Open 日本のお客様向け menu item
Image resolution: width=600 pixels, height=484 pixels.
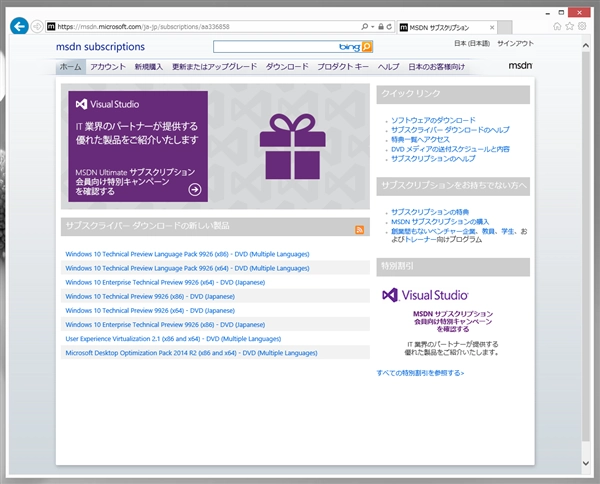coord(437,67)
